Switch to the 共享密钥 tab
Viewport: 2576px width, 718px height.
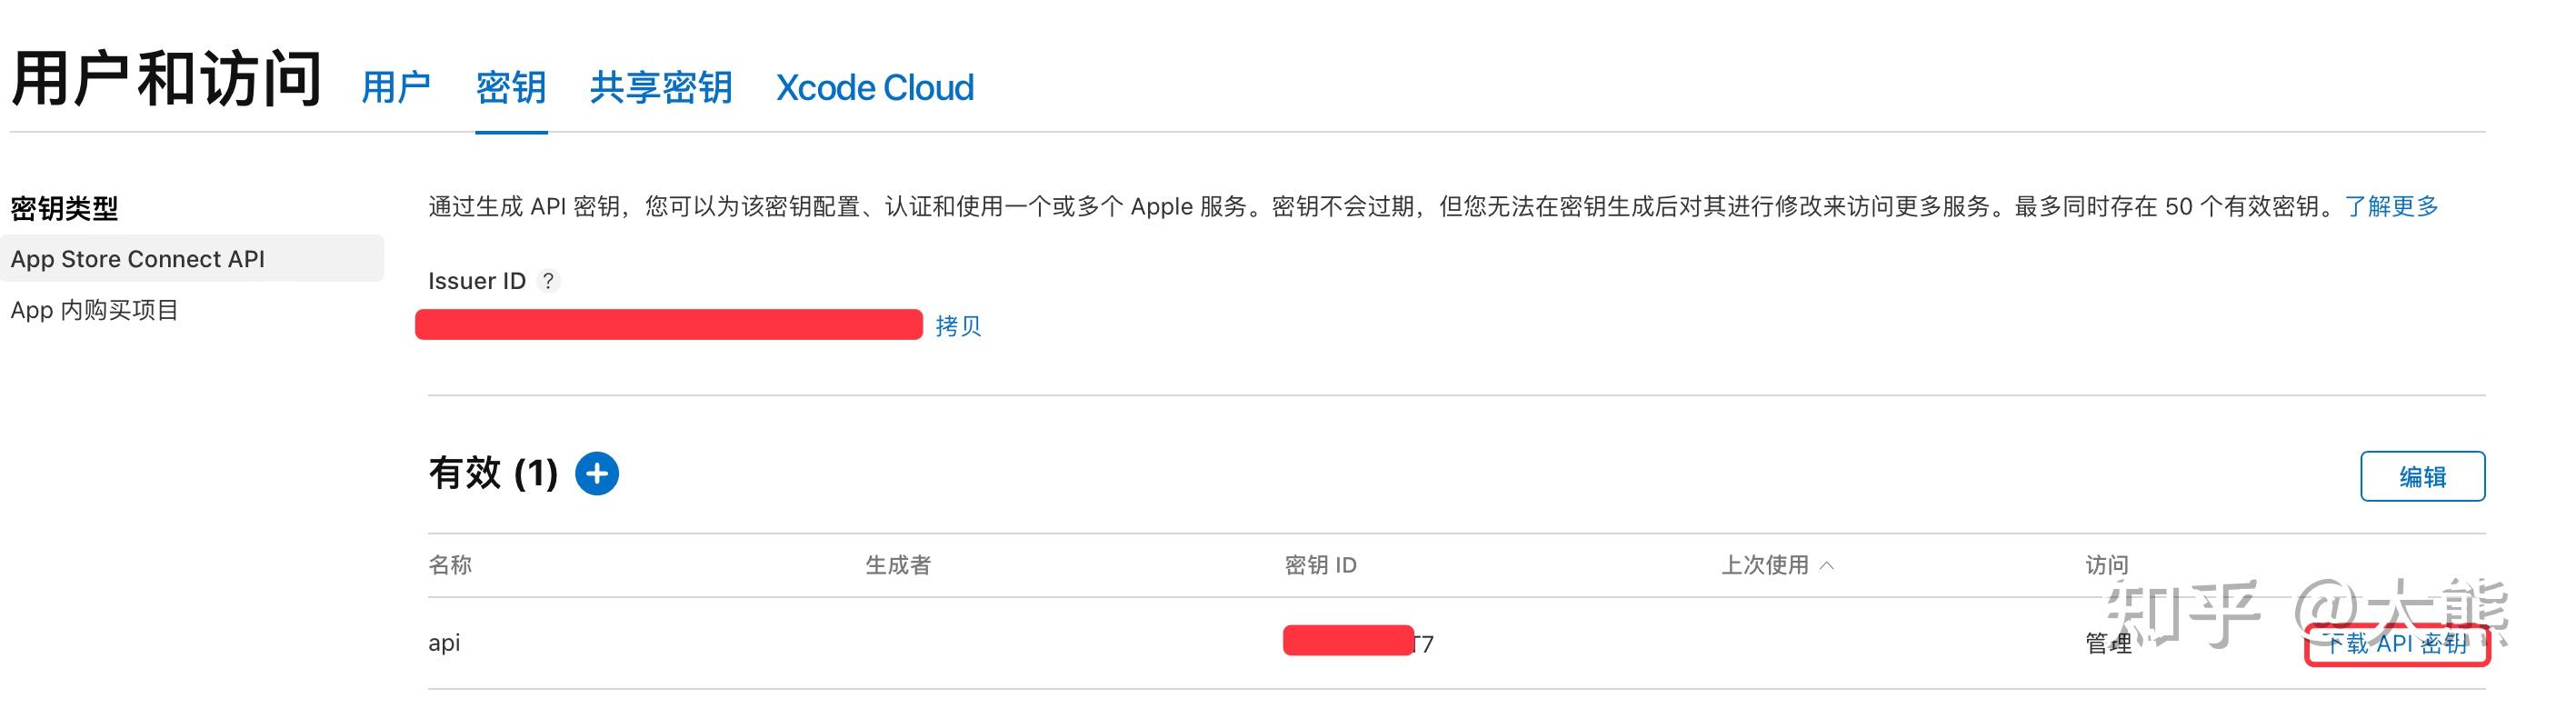(x=661, y=88)
